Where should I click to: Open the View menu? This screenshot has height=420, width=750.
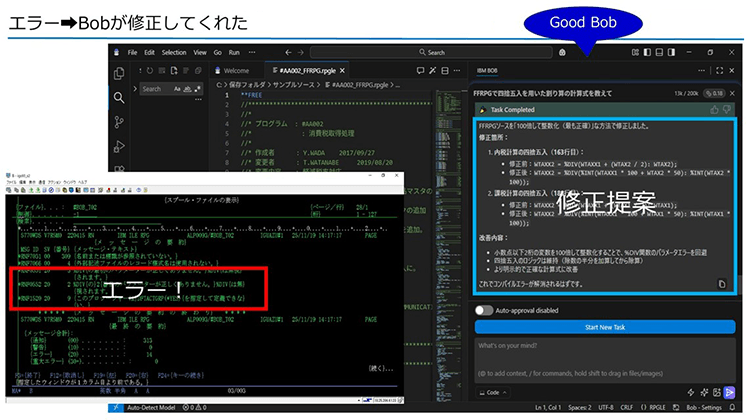[200, 53]
